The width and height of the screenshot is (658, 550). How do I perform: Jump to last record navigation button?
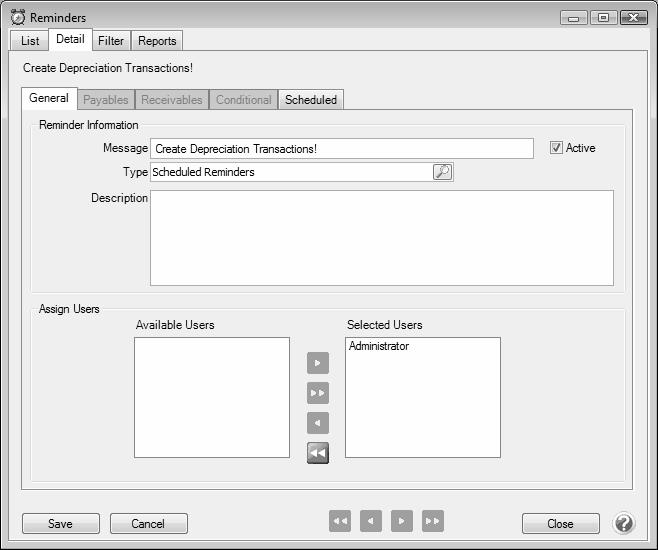coord(433,521)
